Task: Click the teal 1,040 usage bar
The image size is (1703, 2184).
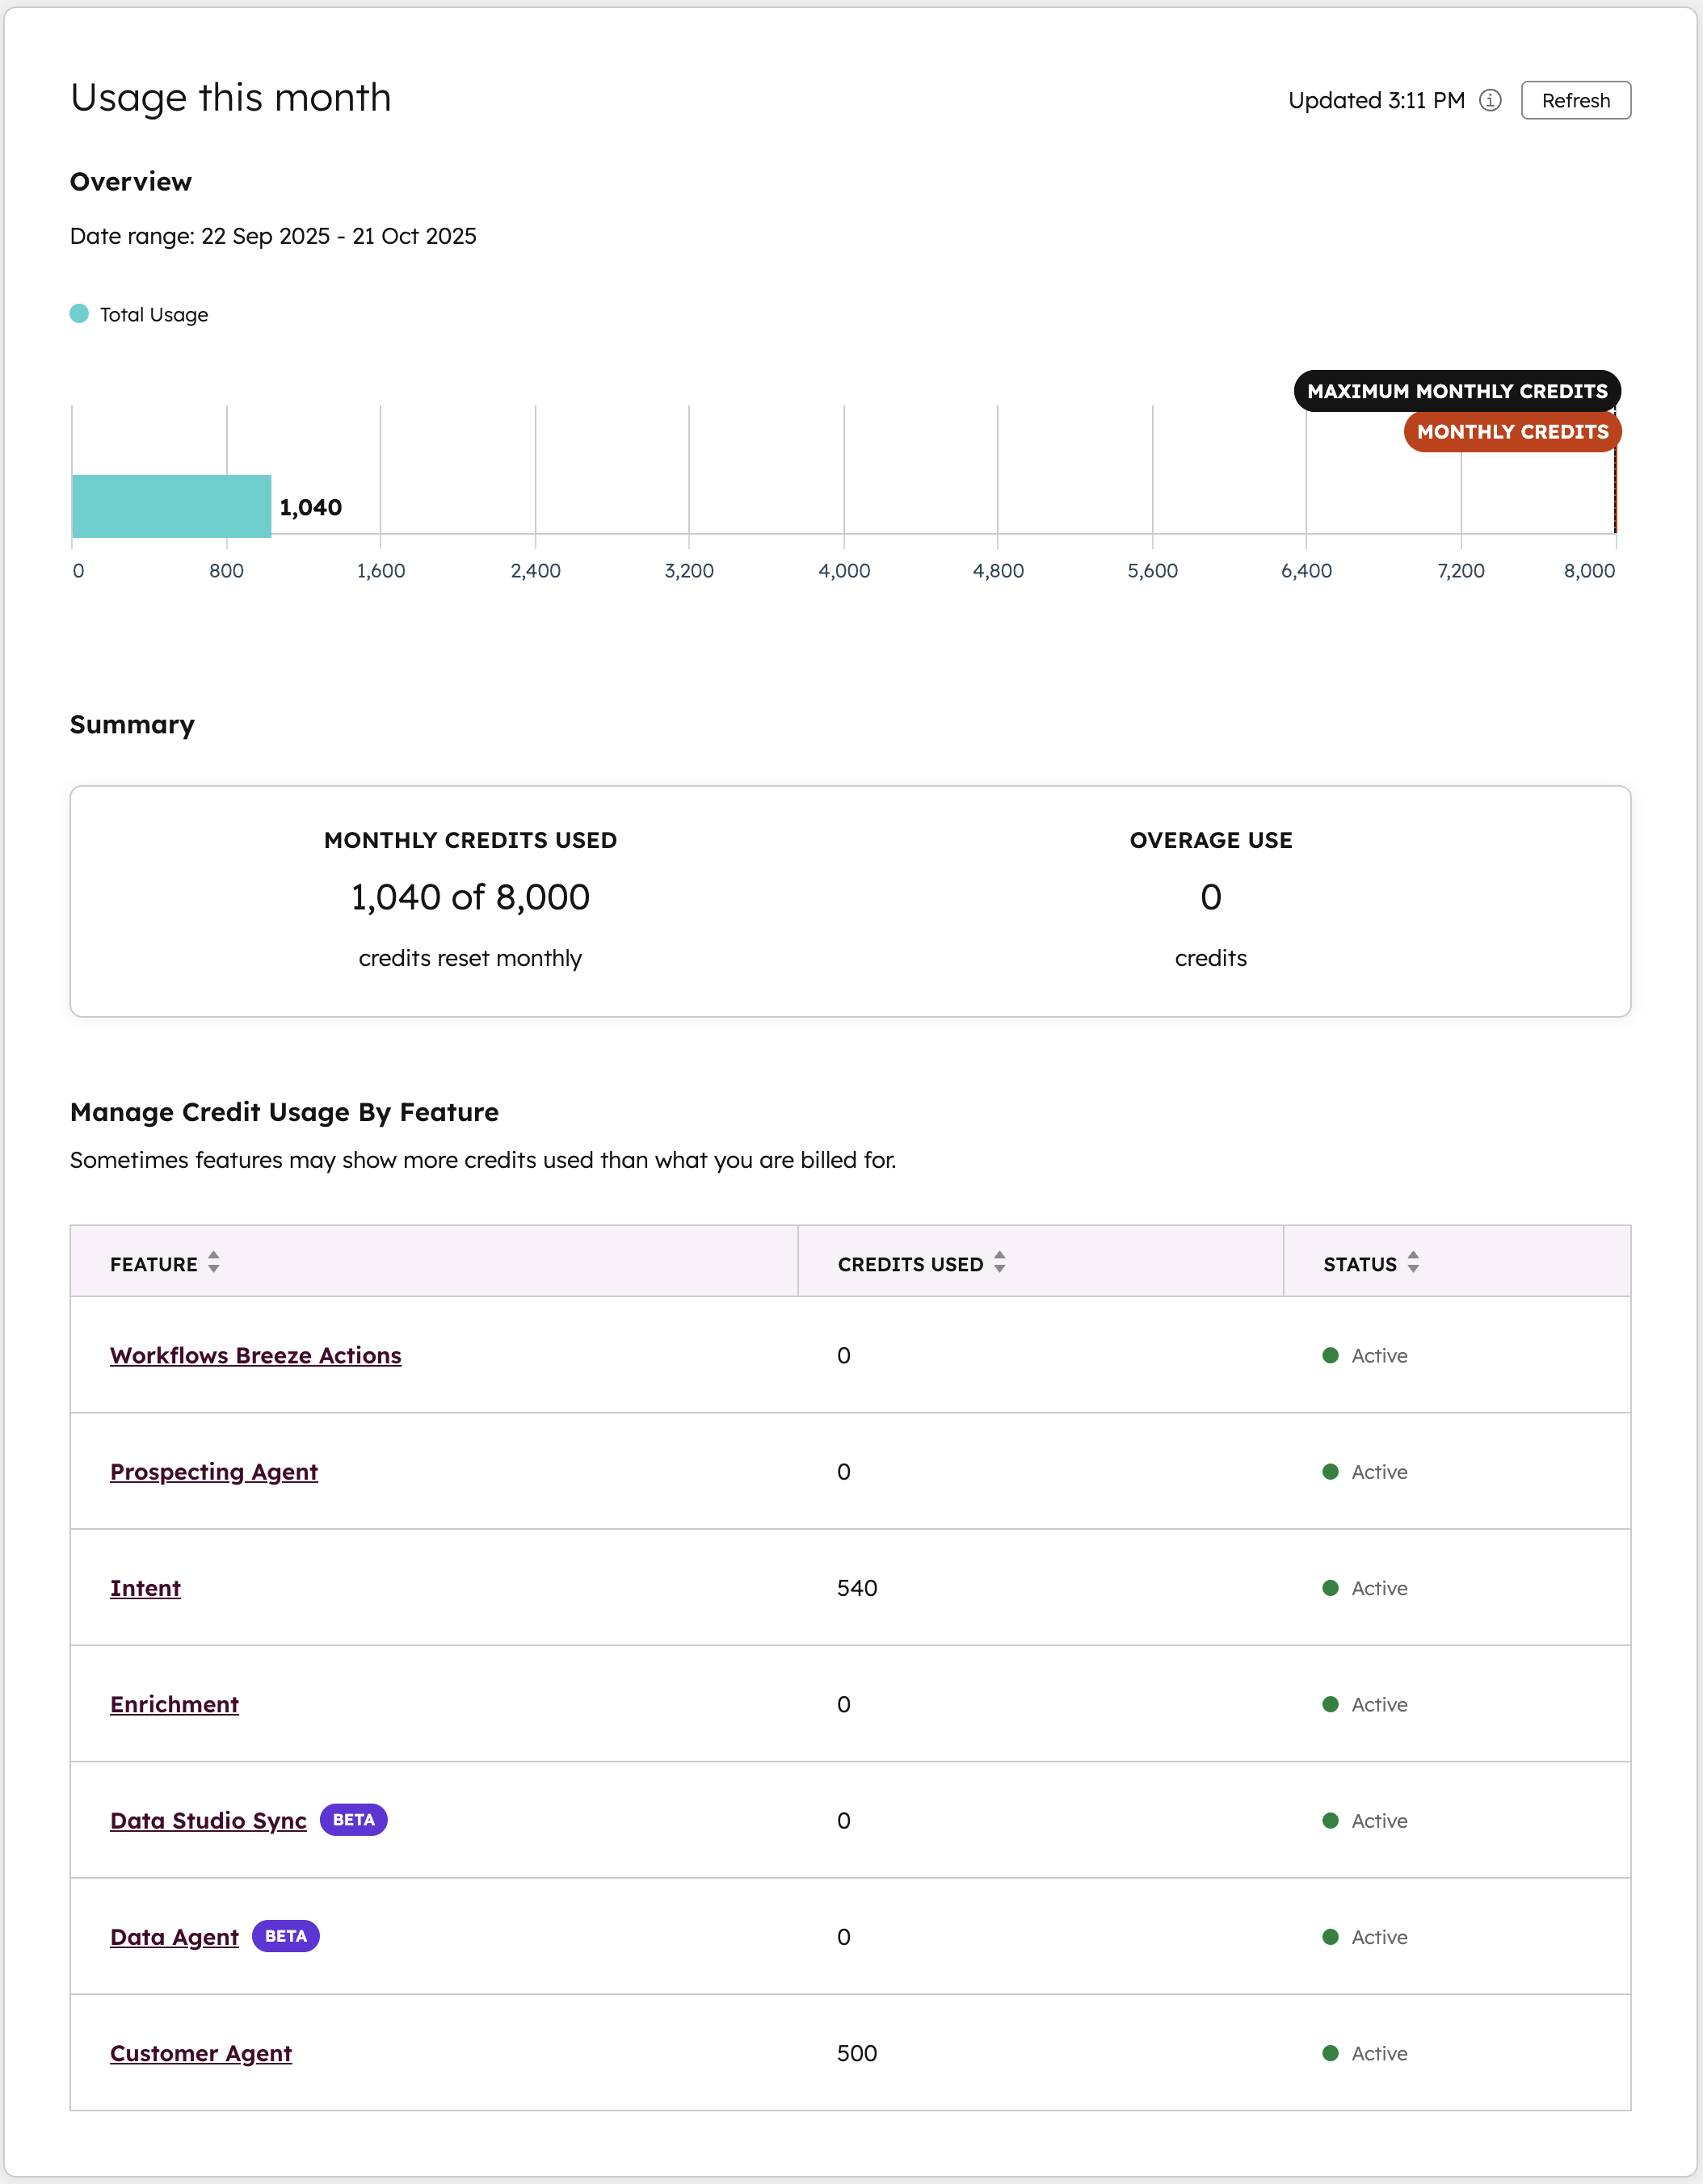Action: [x=171, y=506]
